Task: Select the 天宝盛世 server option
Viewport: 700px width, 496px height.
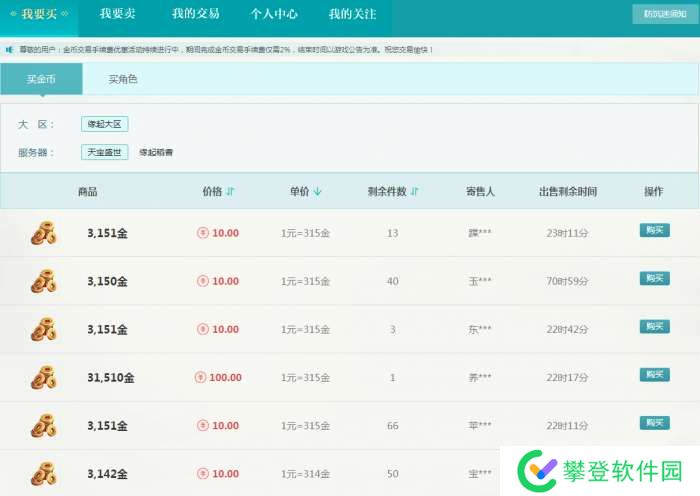Action: (x=105, y=152)
